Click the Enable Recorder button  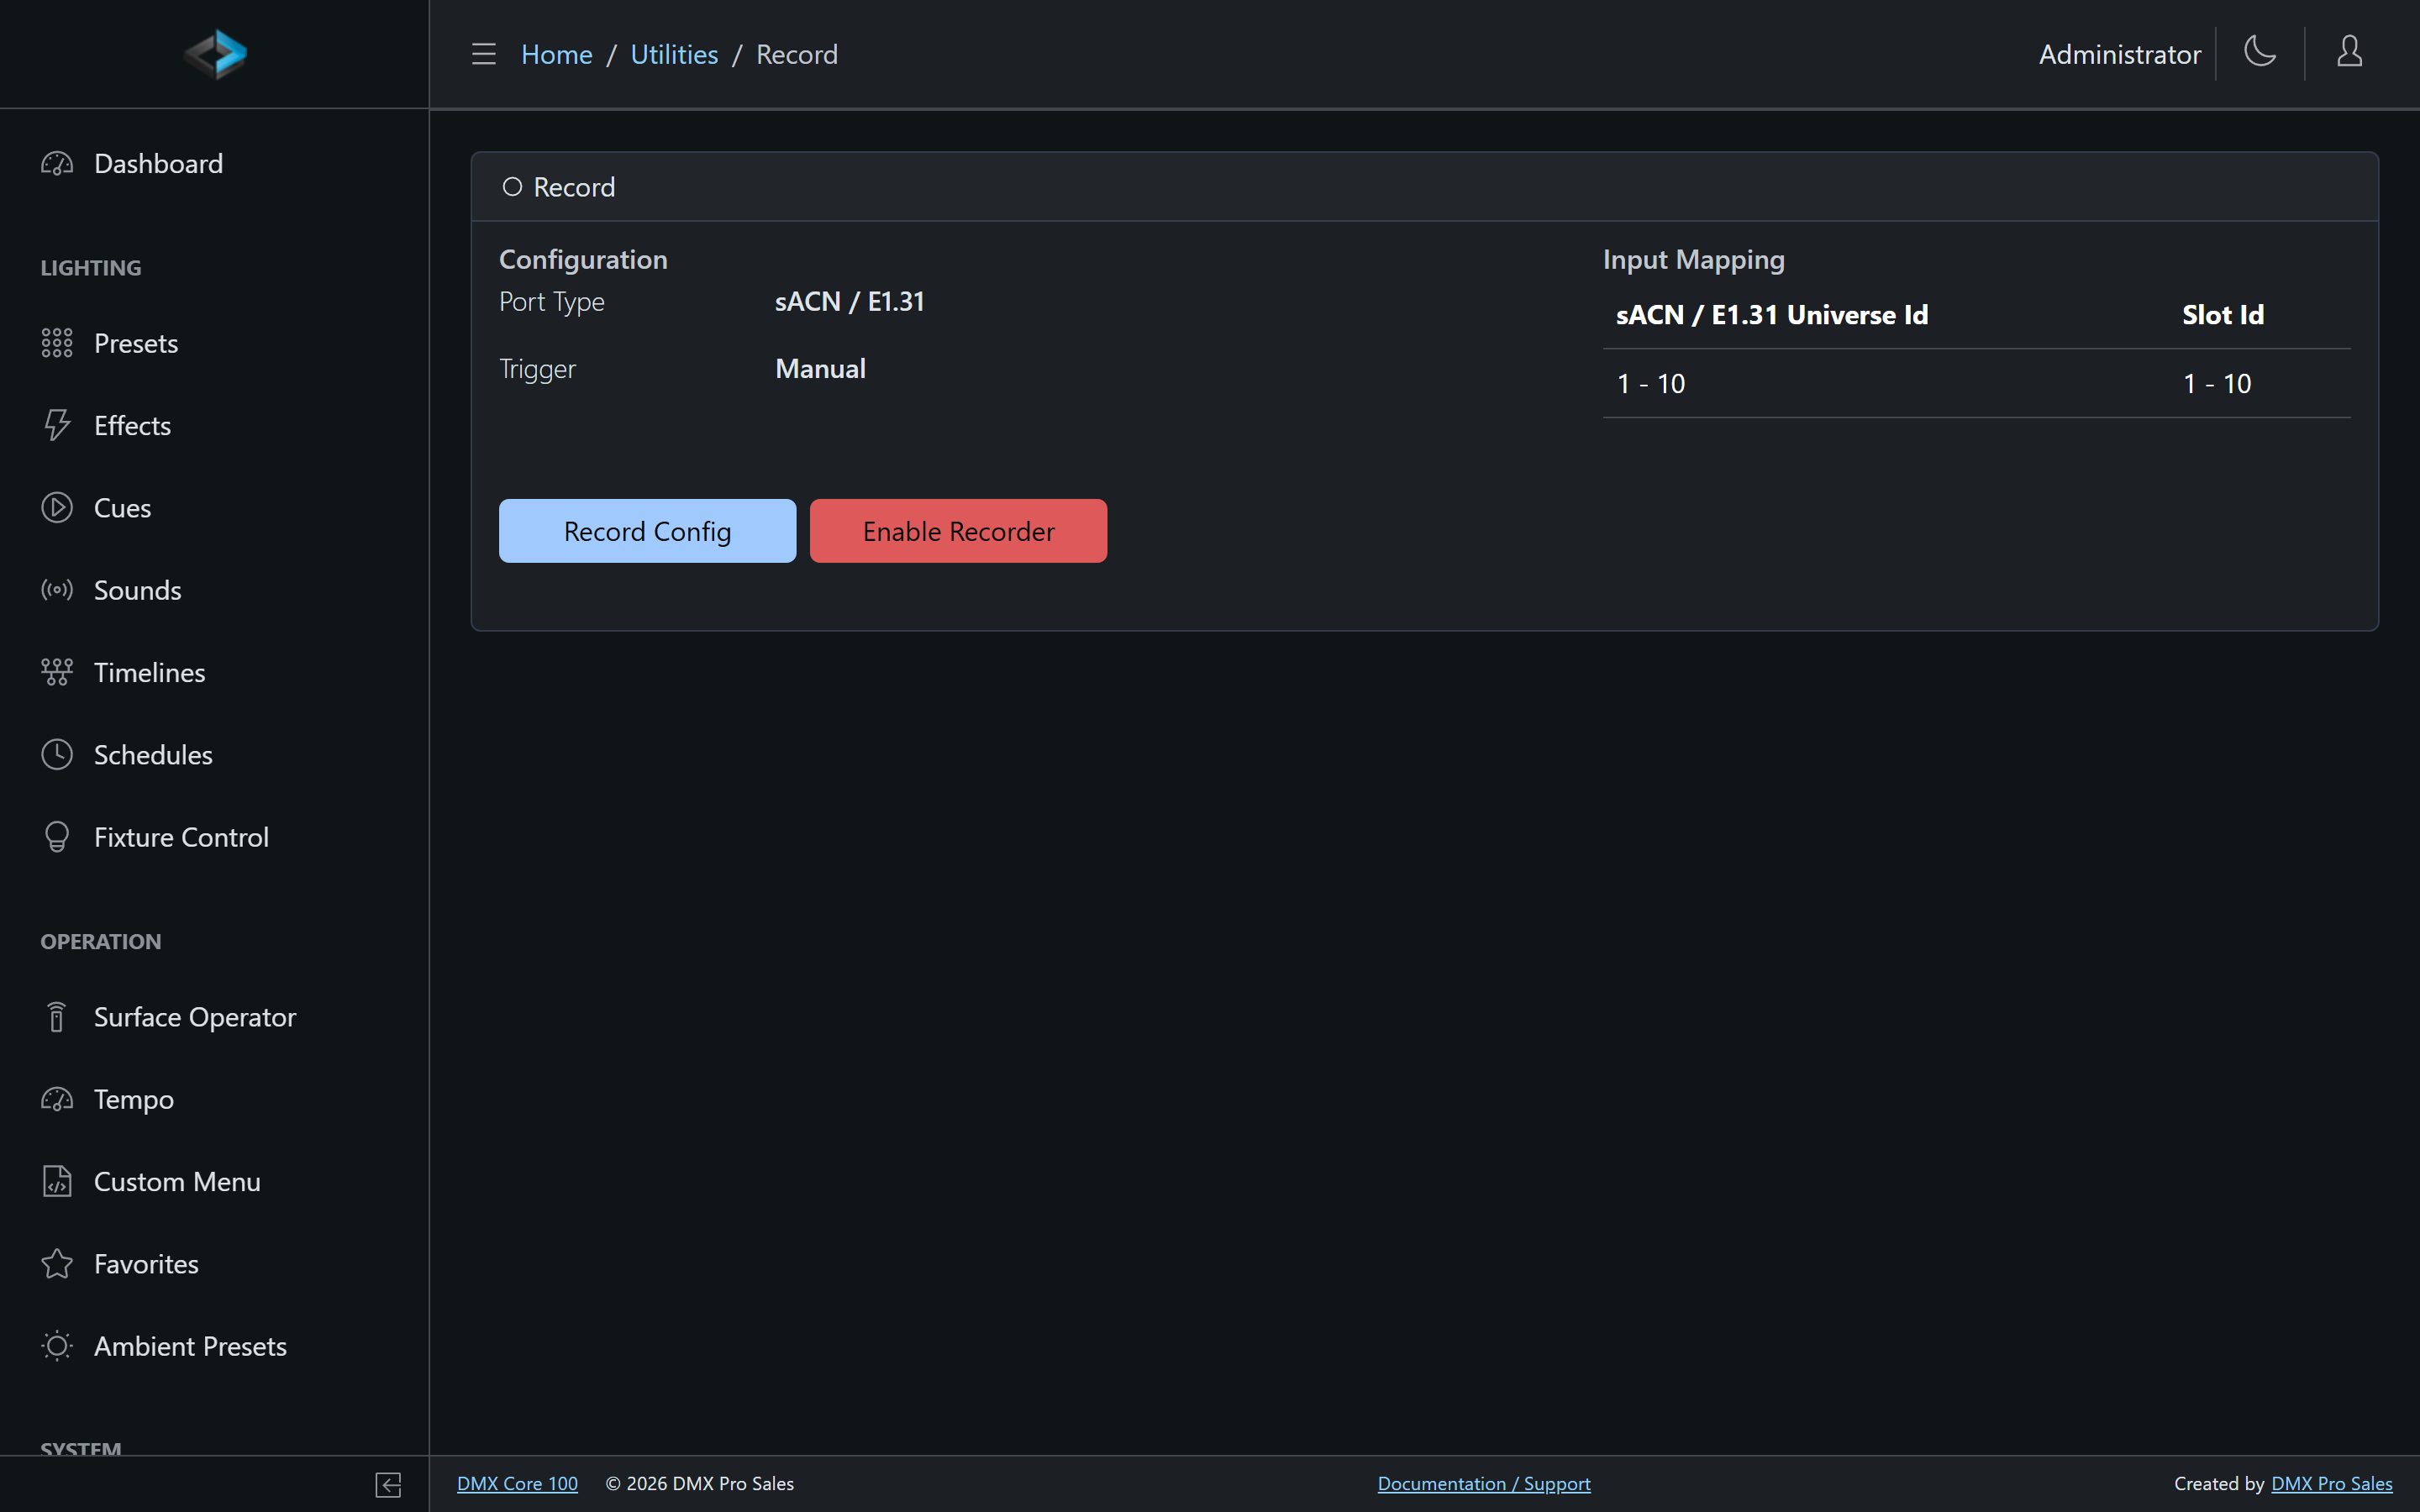pyautogui.click(x=958, y=531)
